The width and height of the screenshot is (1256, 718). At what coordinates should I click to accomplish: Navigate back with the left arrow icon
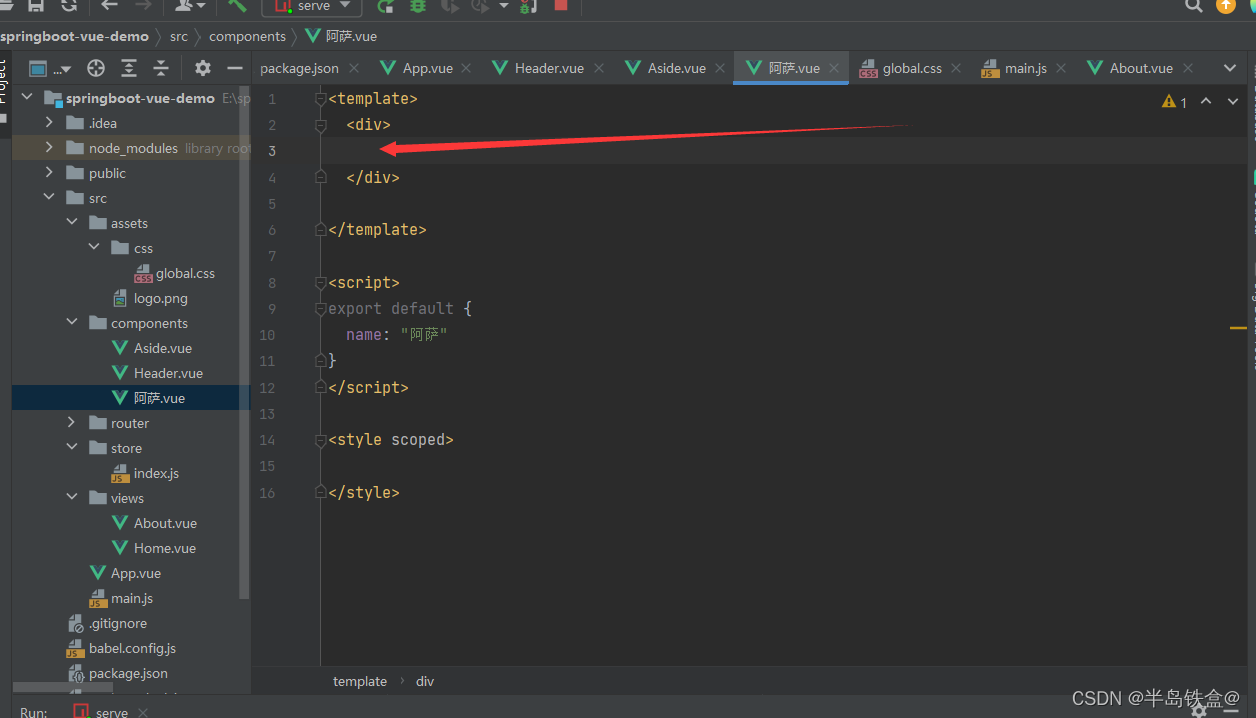click(x=110, y=6)
